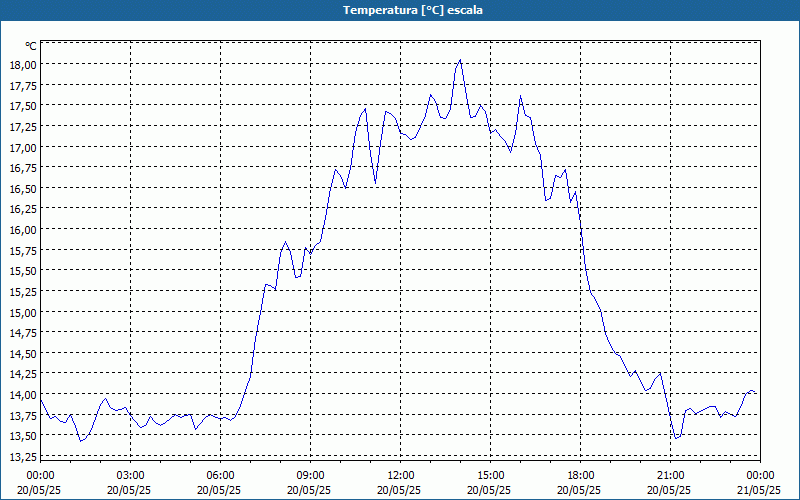Select the "15,75" temperature label

coord(23,250)
